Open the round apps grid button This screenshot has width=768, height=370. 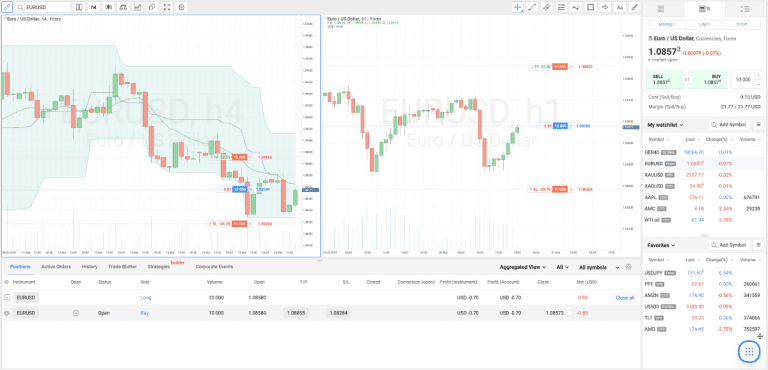[748, 351]
